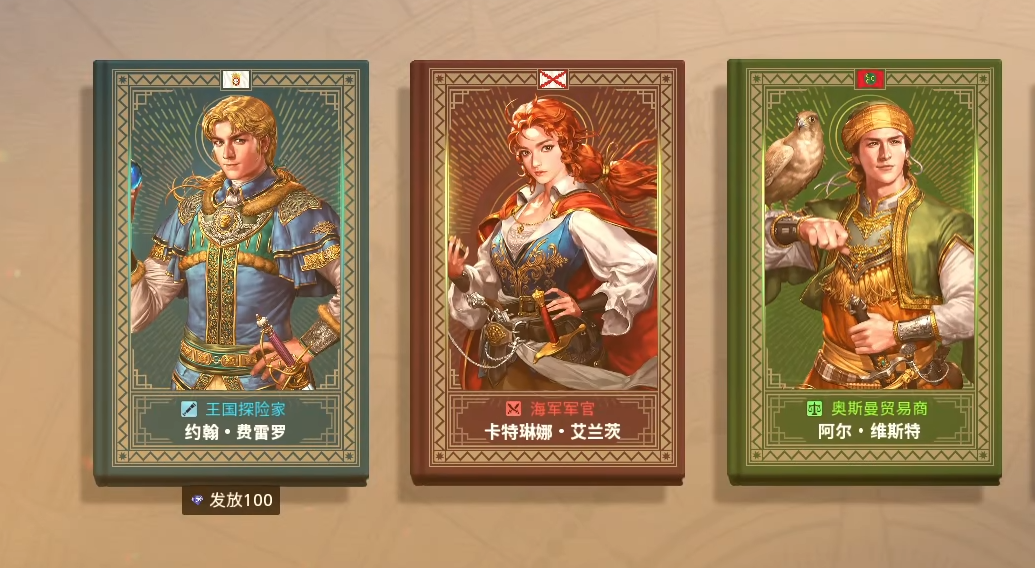Screen dimensions: 1035x568
Task: Click the diamond gem icon beside 发放100
Action: click(x=197, y=501)
